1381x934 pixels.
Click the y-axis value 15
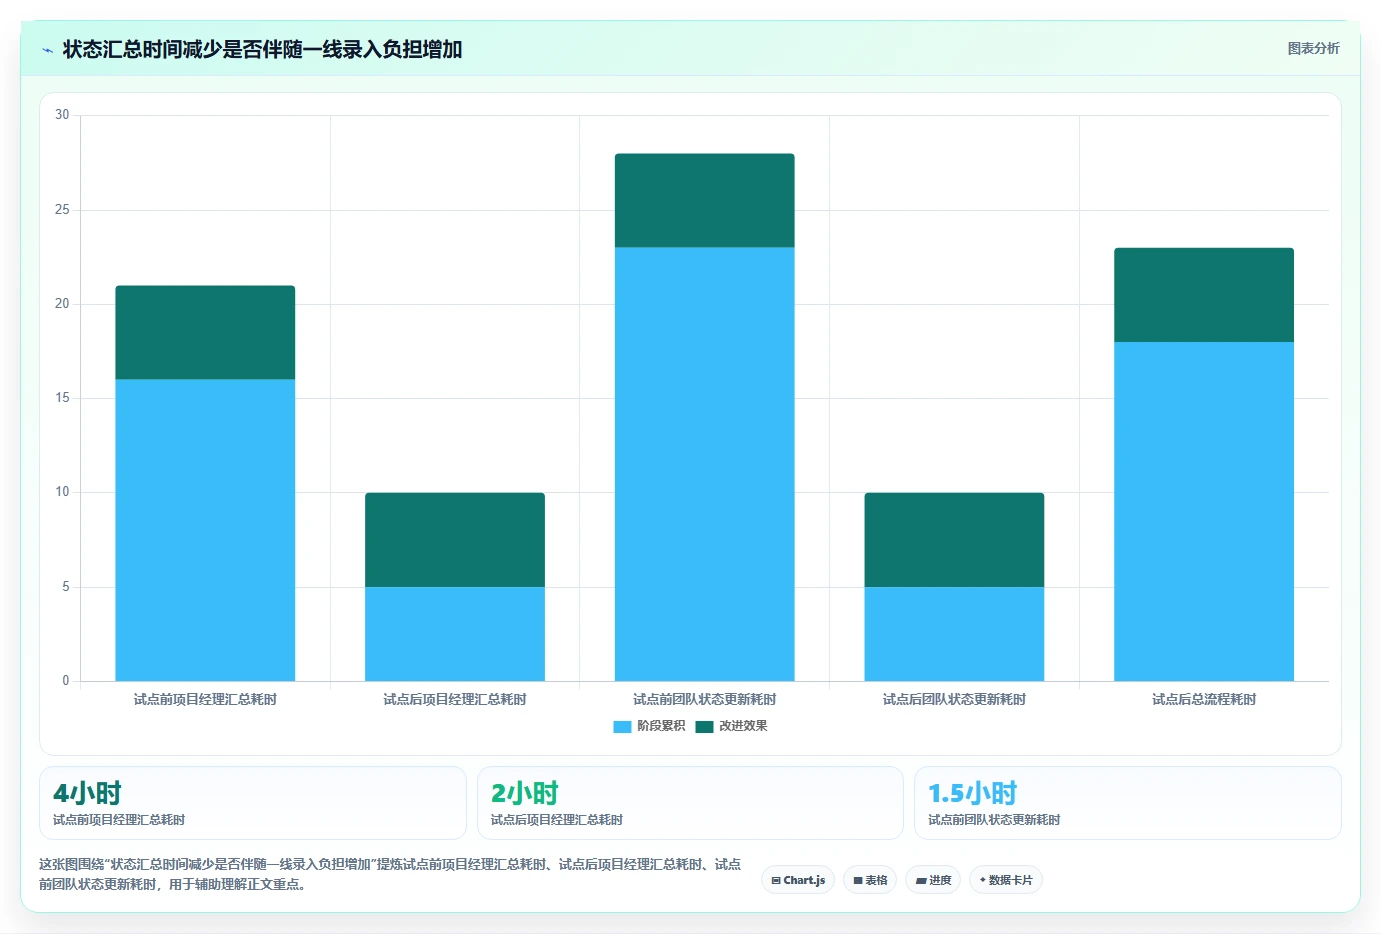coord(62,398)
